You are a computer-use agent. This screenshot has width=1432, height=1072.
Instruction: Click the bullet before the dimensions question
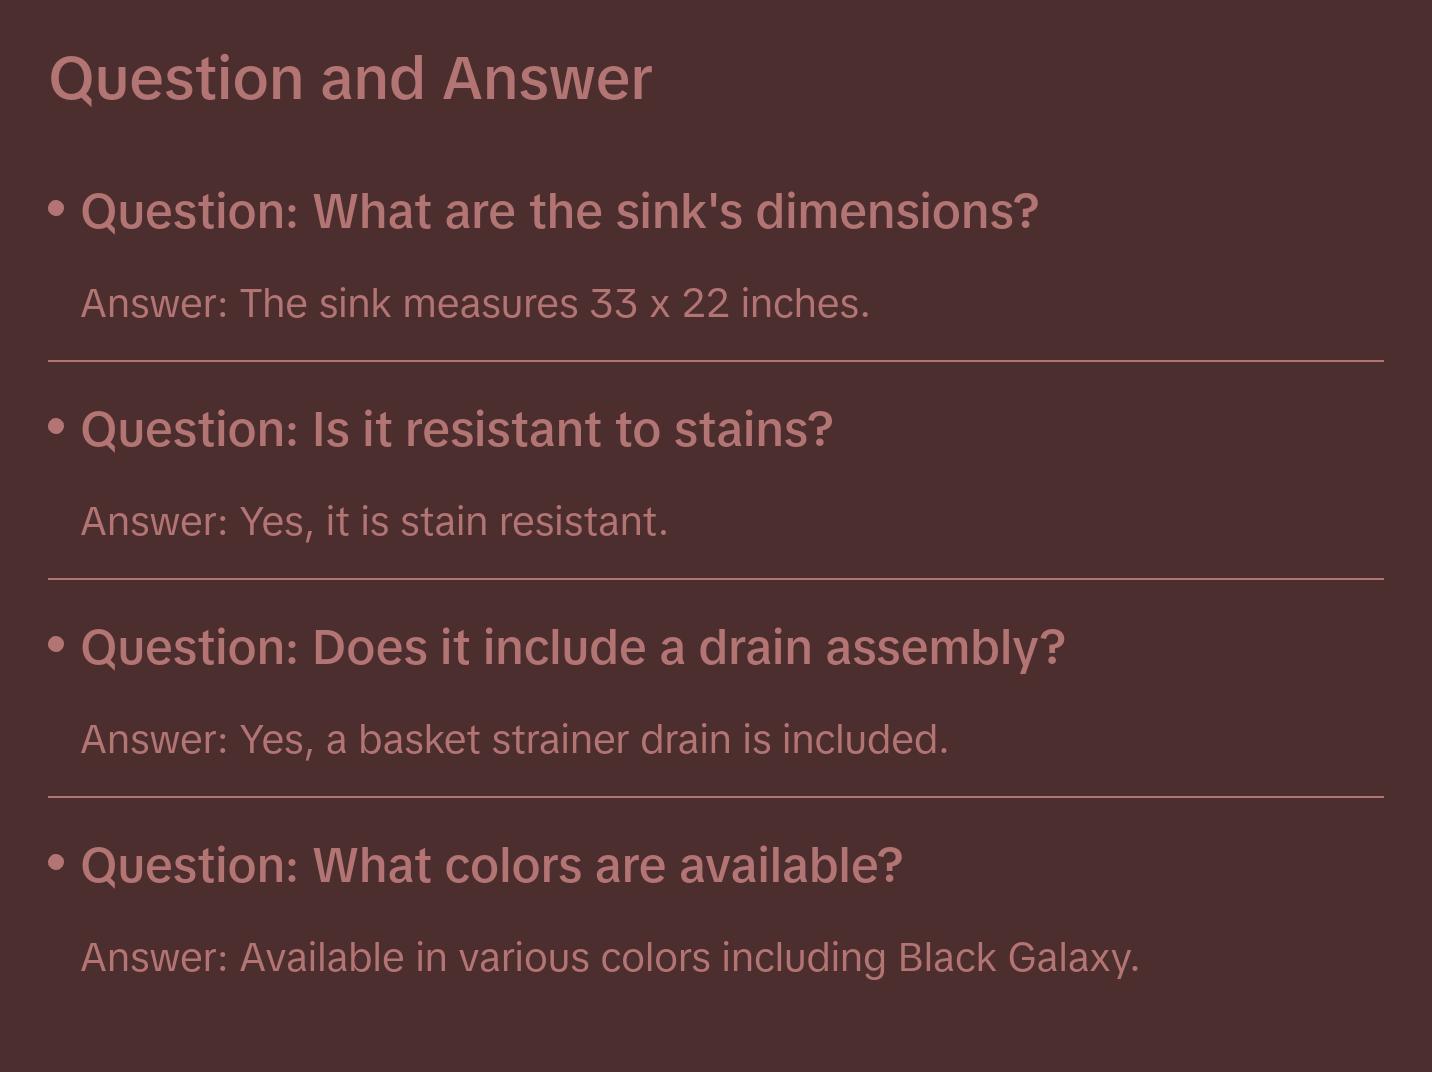[x=57, y=209]
